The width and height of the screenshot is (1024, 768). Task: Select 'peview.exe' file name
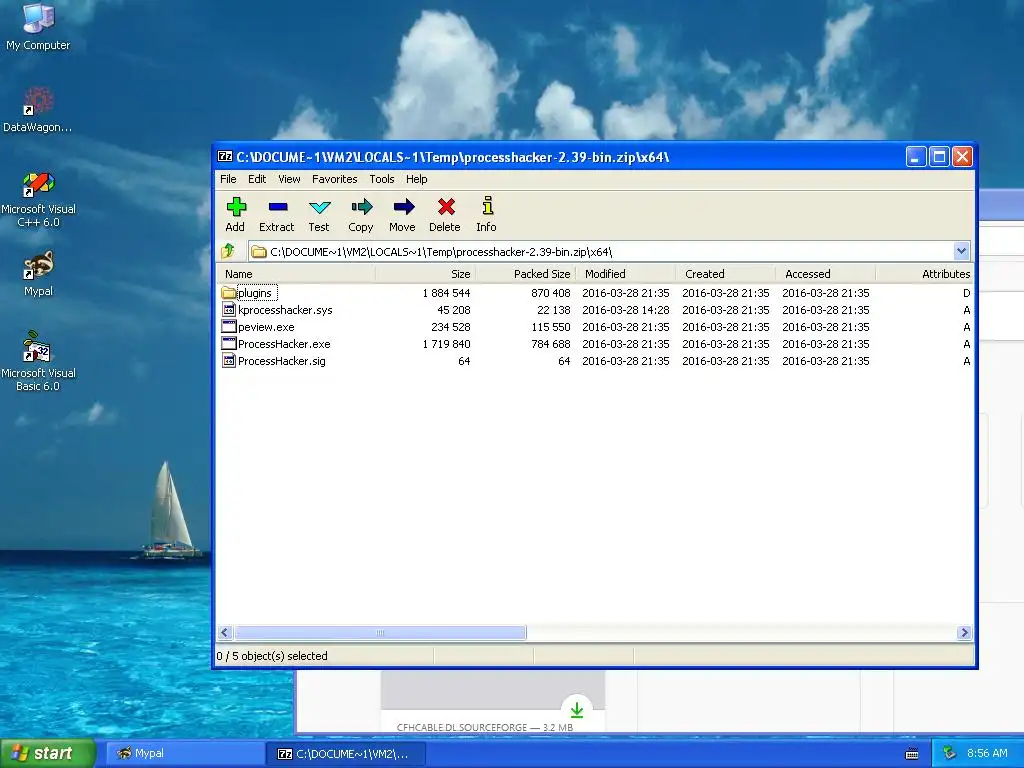pos(266,327)
